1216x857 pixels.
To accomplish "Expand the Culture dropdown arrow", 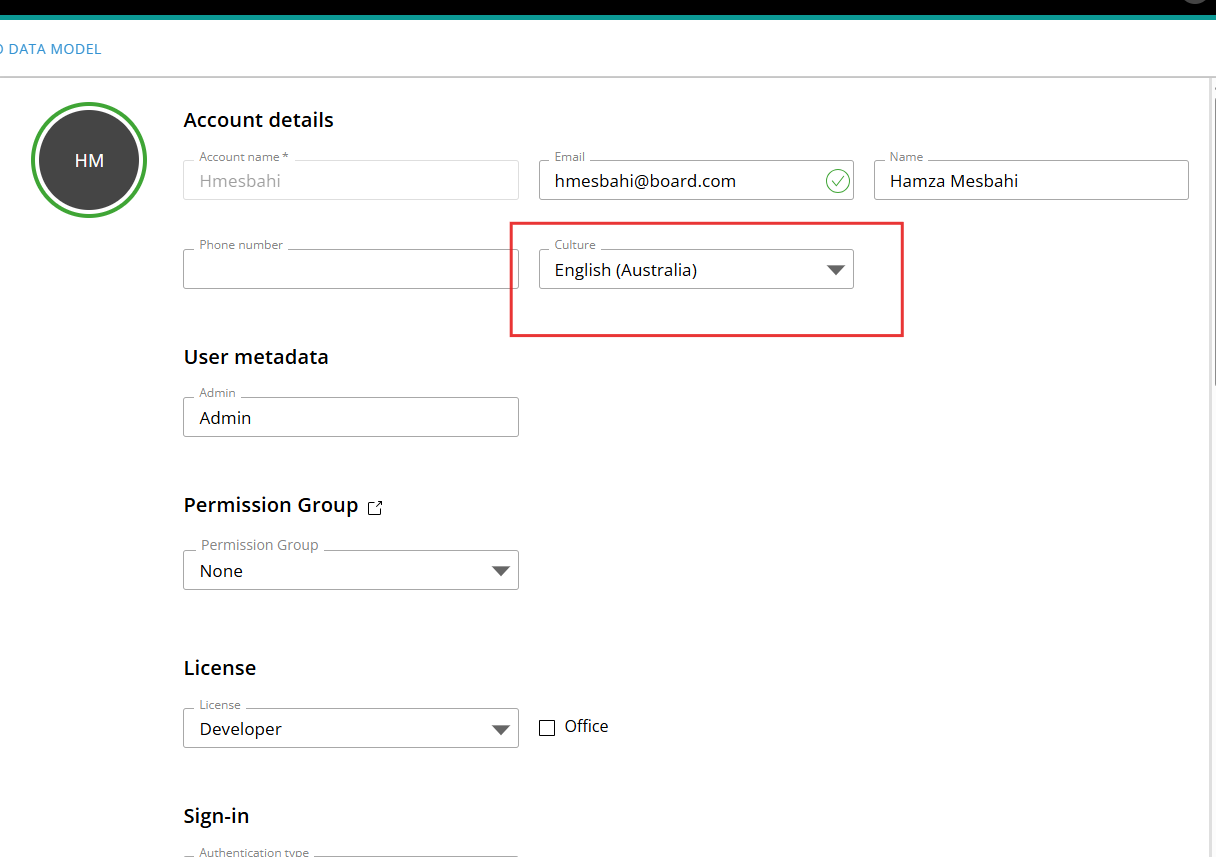I will coord(836,270).
